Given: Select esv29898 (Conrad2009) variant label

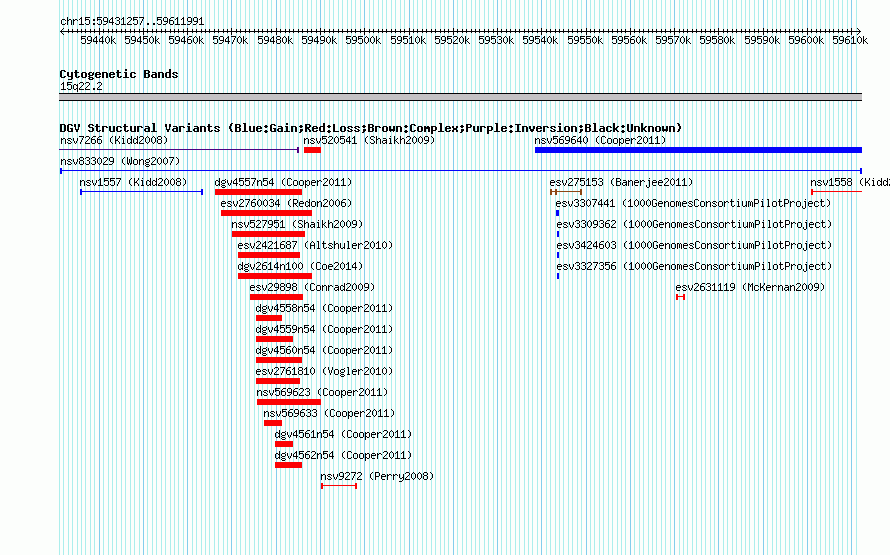Looking at the screenshot, I should tap(312, 287).
